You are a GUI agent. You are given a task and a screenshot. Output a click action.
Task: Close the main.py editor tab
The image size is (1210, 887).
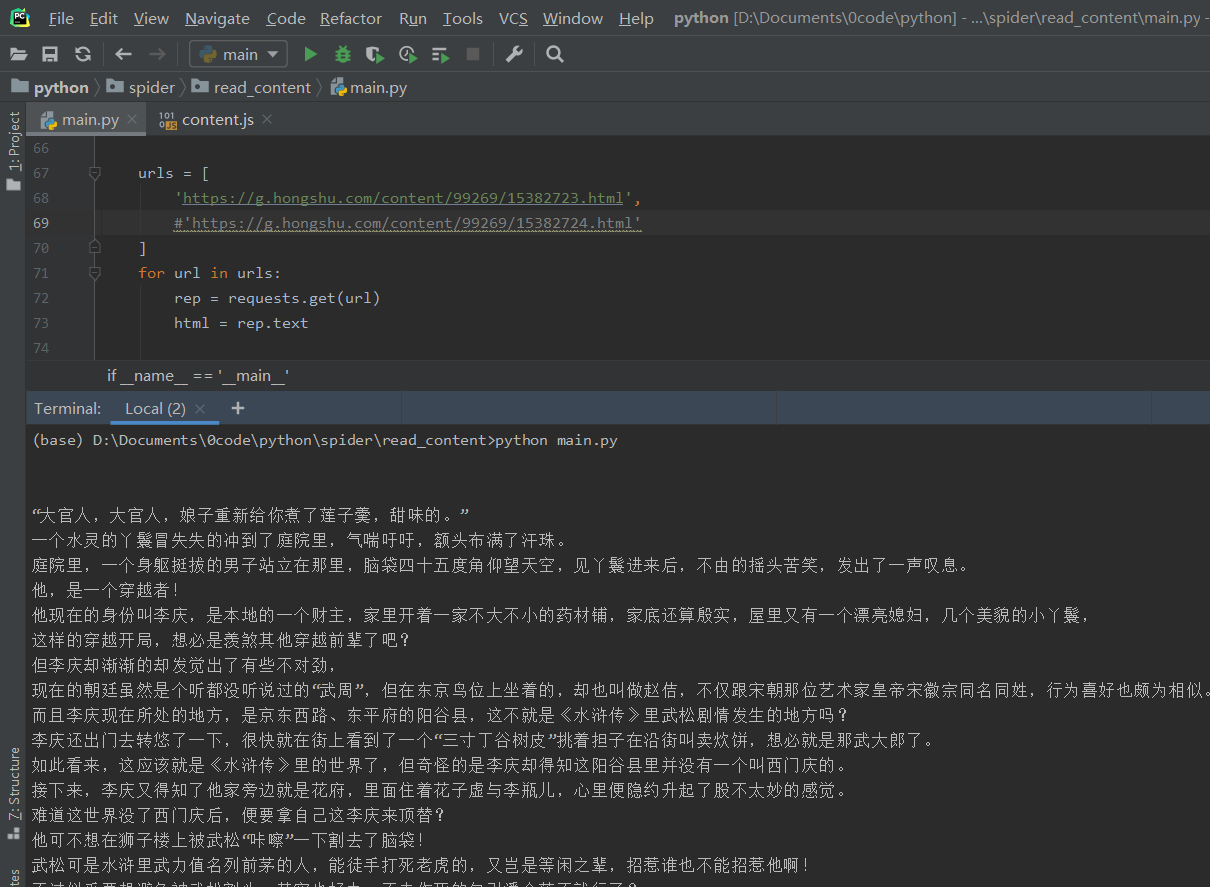coord(131,120)
